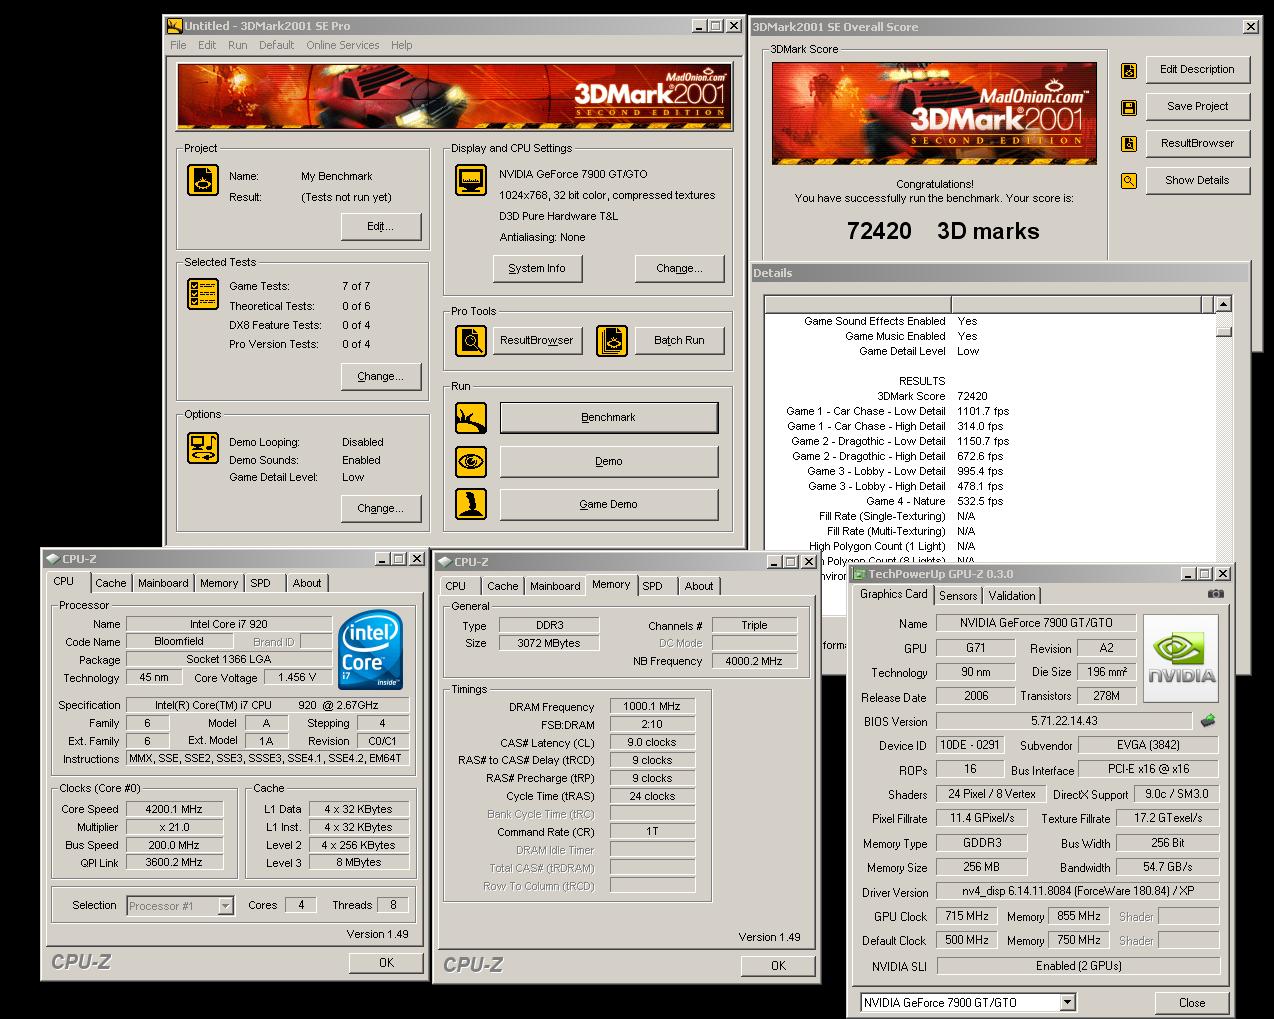Switch to the Cache tab in left CPU-Z
Screen dimensions: 1274x1019
coord(111,583)
